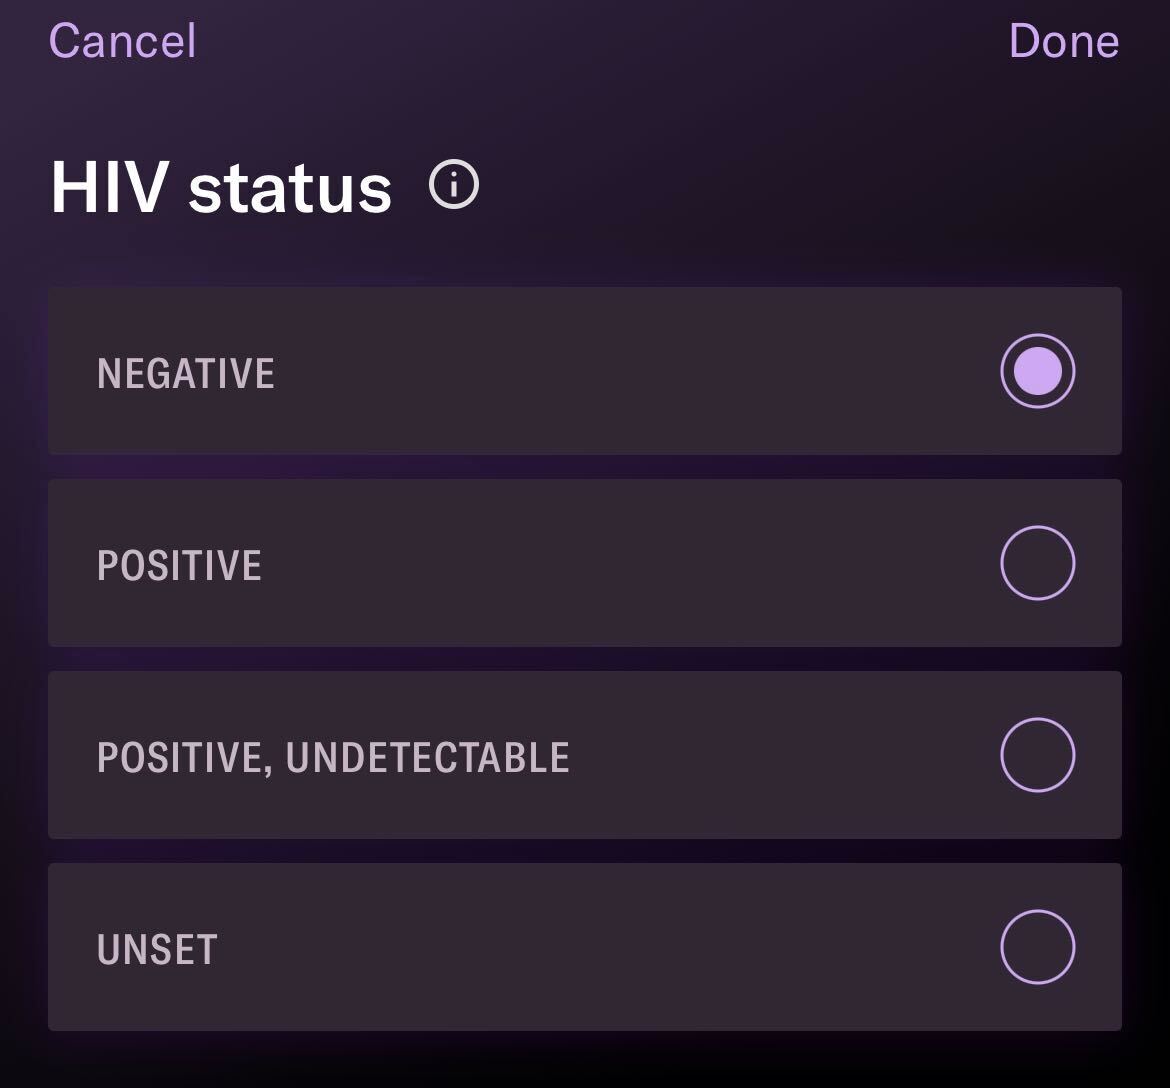Tap the middle of the Negative row
The image size is (1170, 1088).
585,371
